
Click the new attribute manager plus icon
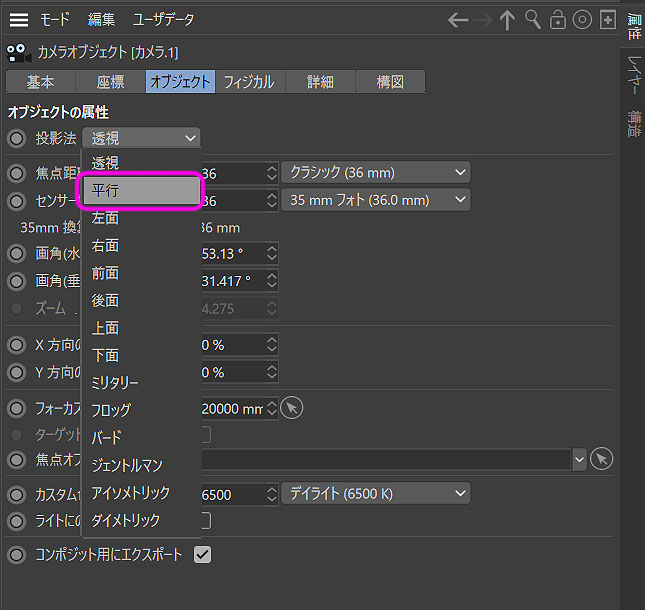607,20
